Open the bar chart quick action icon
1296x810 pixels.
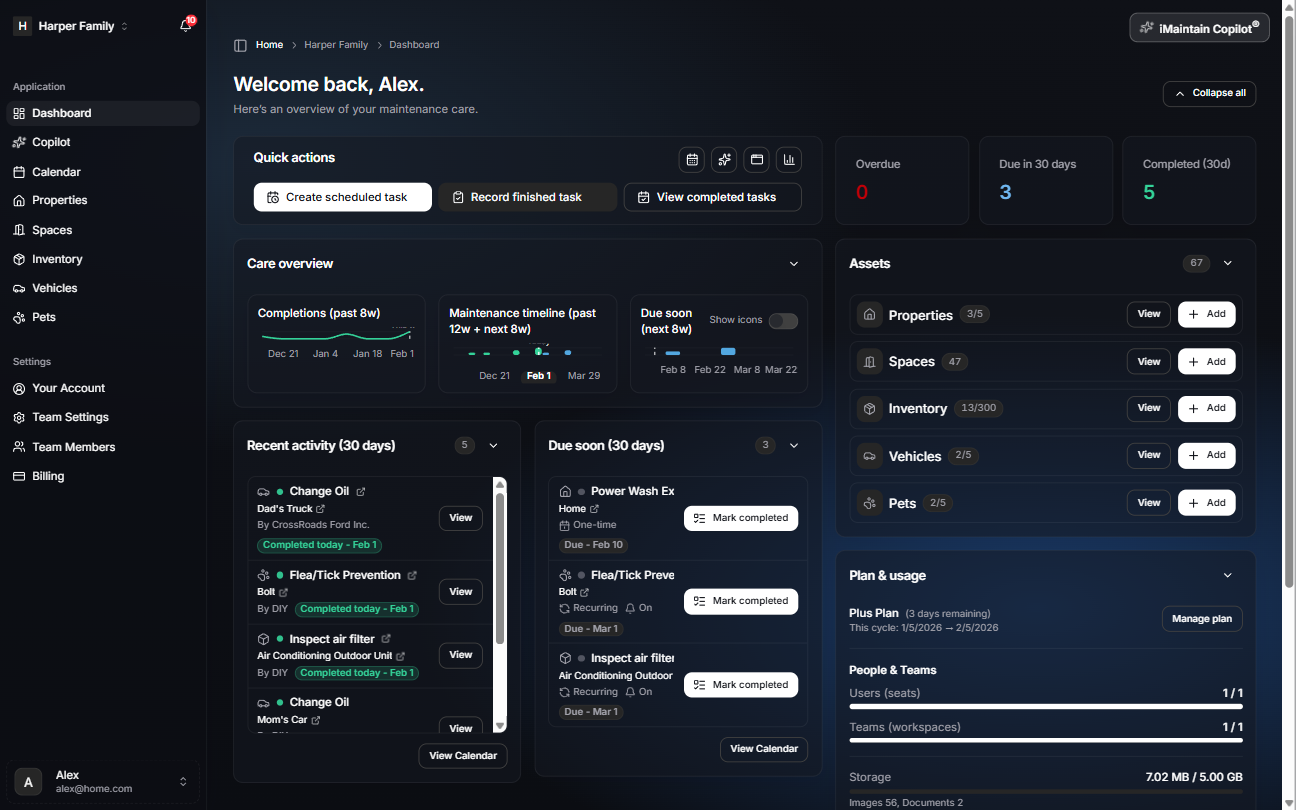pyautogui.click(x=789, y=159)
